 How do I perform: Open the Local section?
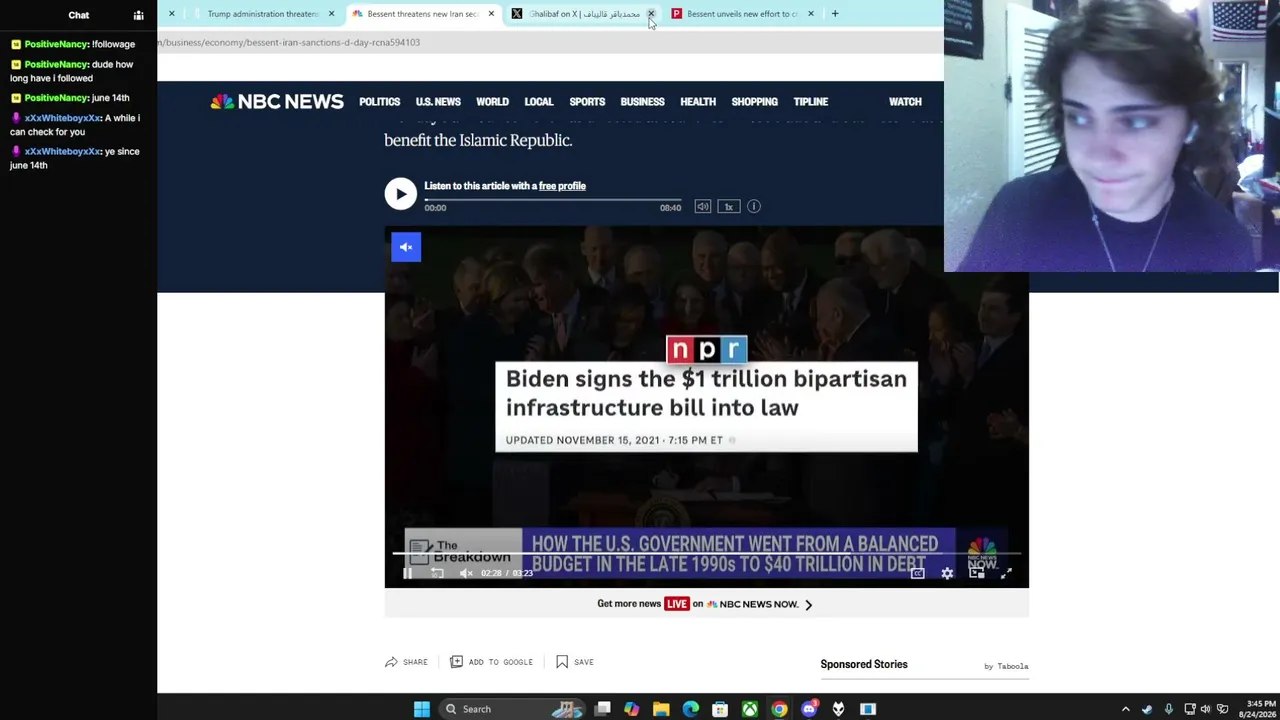(539, 102)
